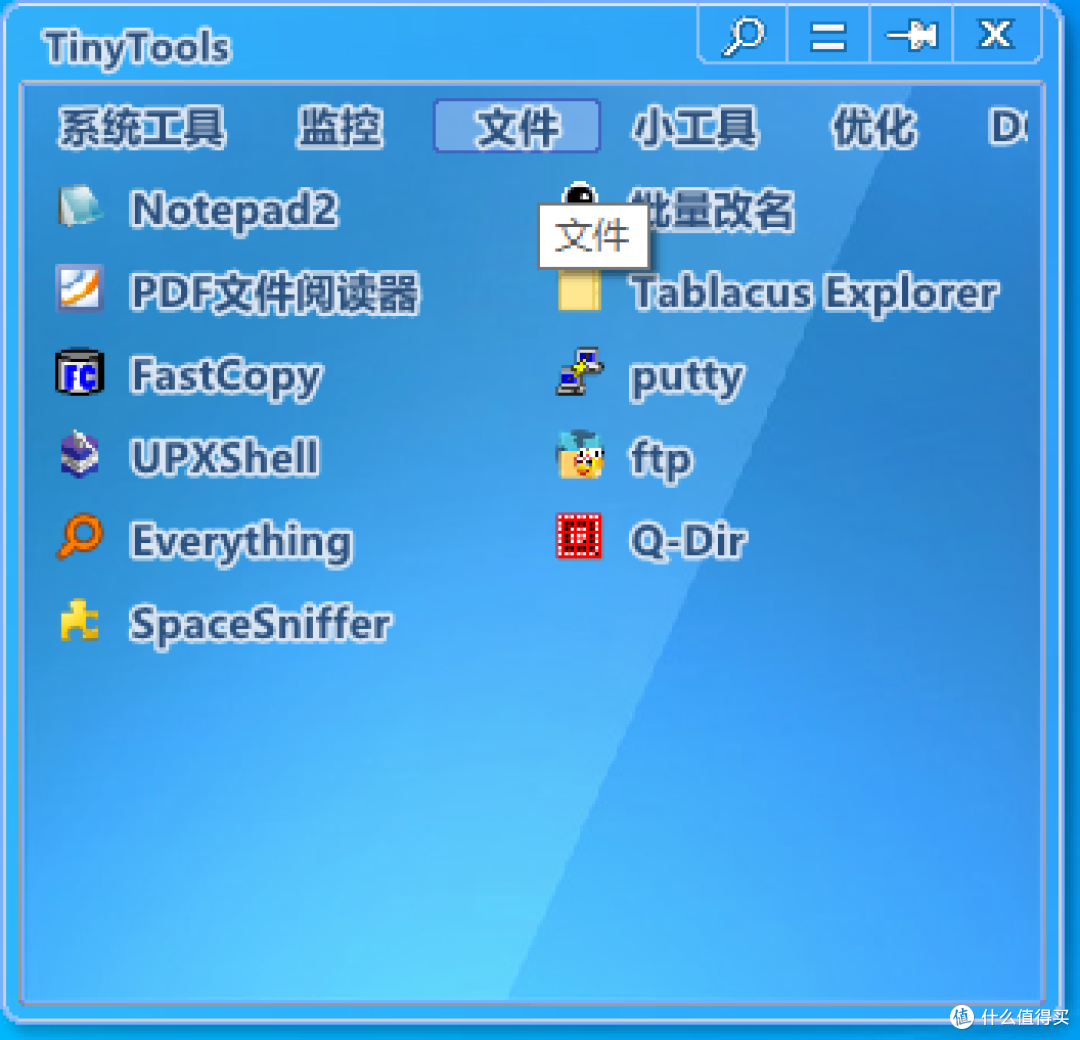
Task: Toggle the pin window button
Action: [912, 35]
